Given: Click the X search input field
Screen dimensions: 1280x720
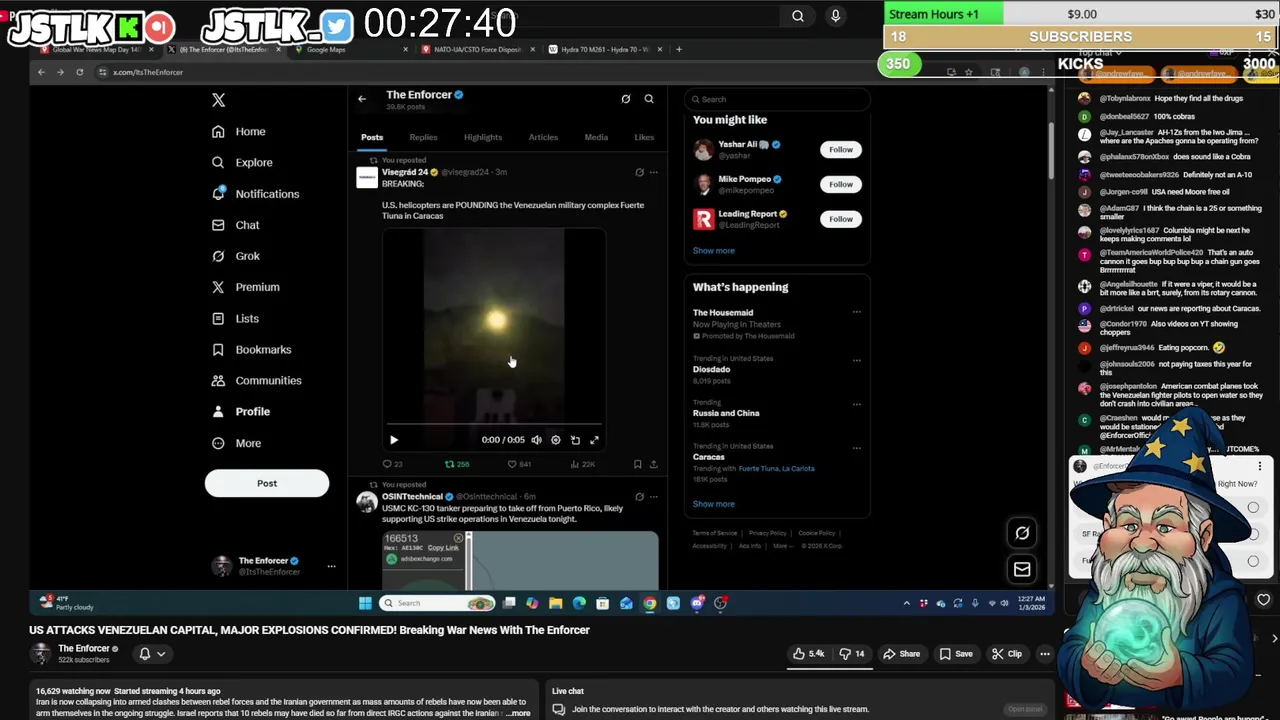Looking at the screenshot, I should (777, 99).
